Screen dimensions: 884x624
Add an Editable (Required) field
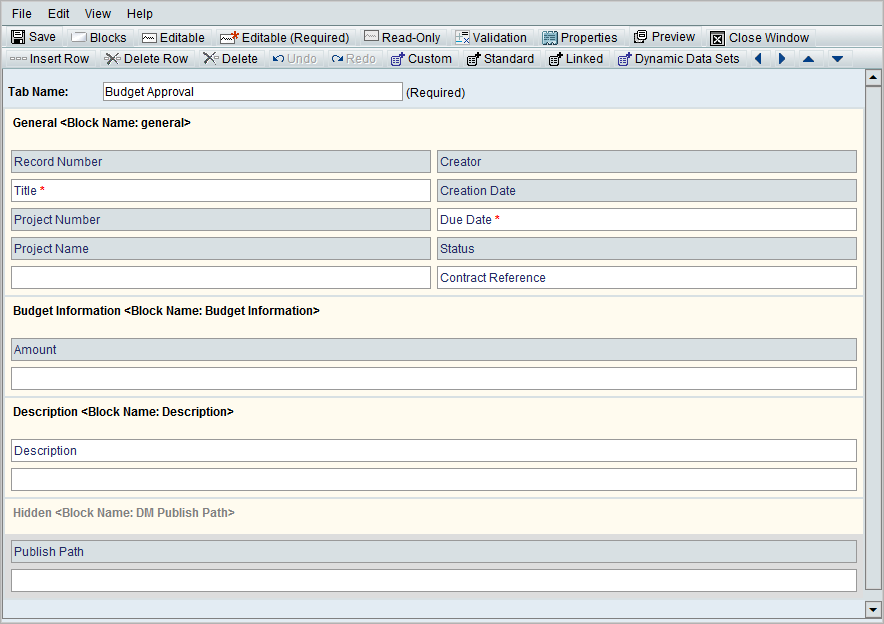point(283,37)
